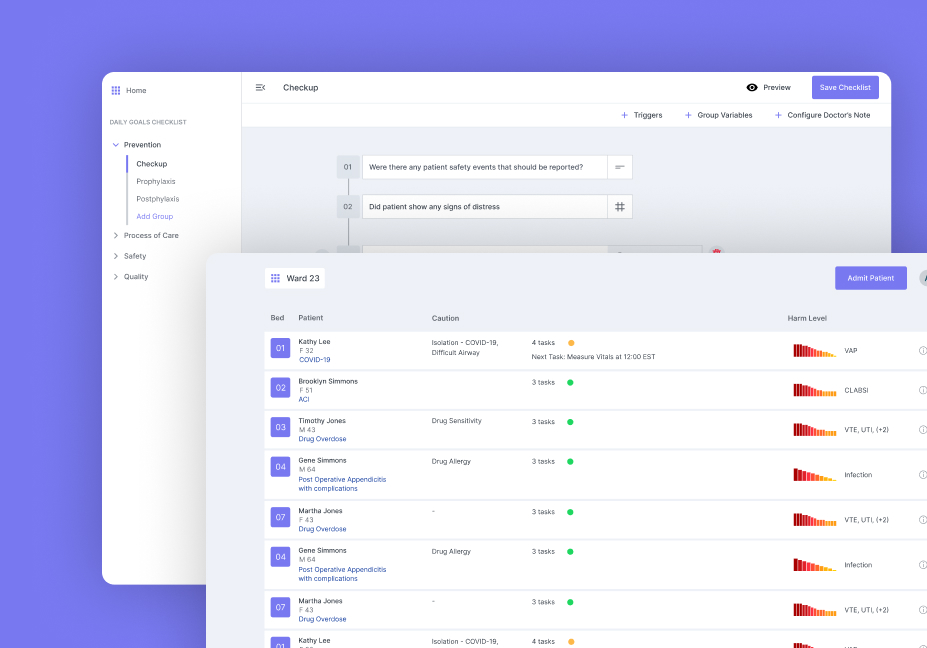Collapse sidebar using the menu icon beside Checkup
Viewport: 927px width, 648px height.
tap(260, 88)
